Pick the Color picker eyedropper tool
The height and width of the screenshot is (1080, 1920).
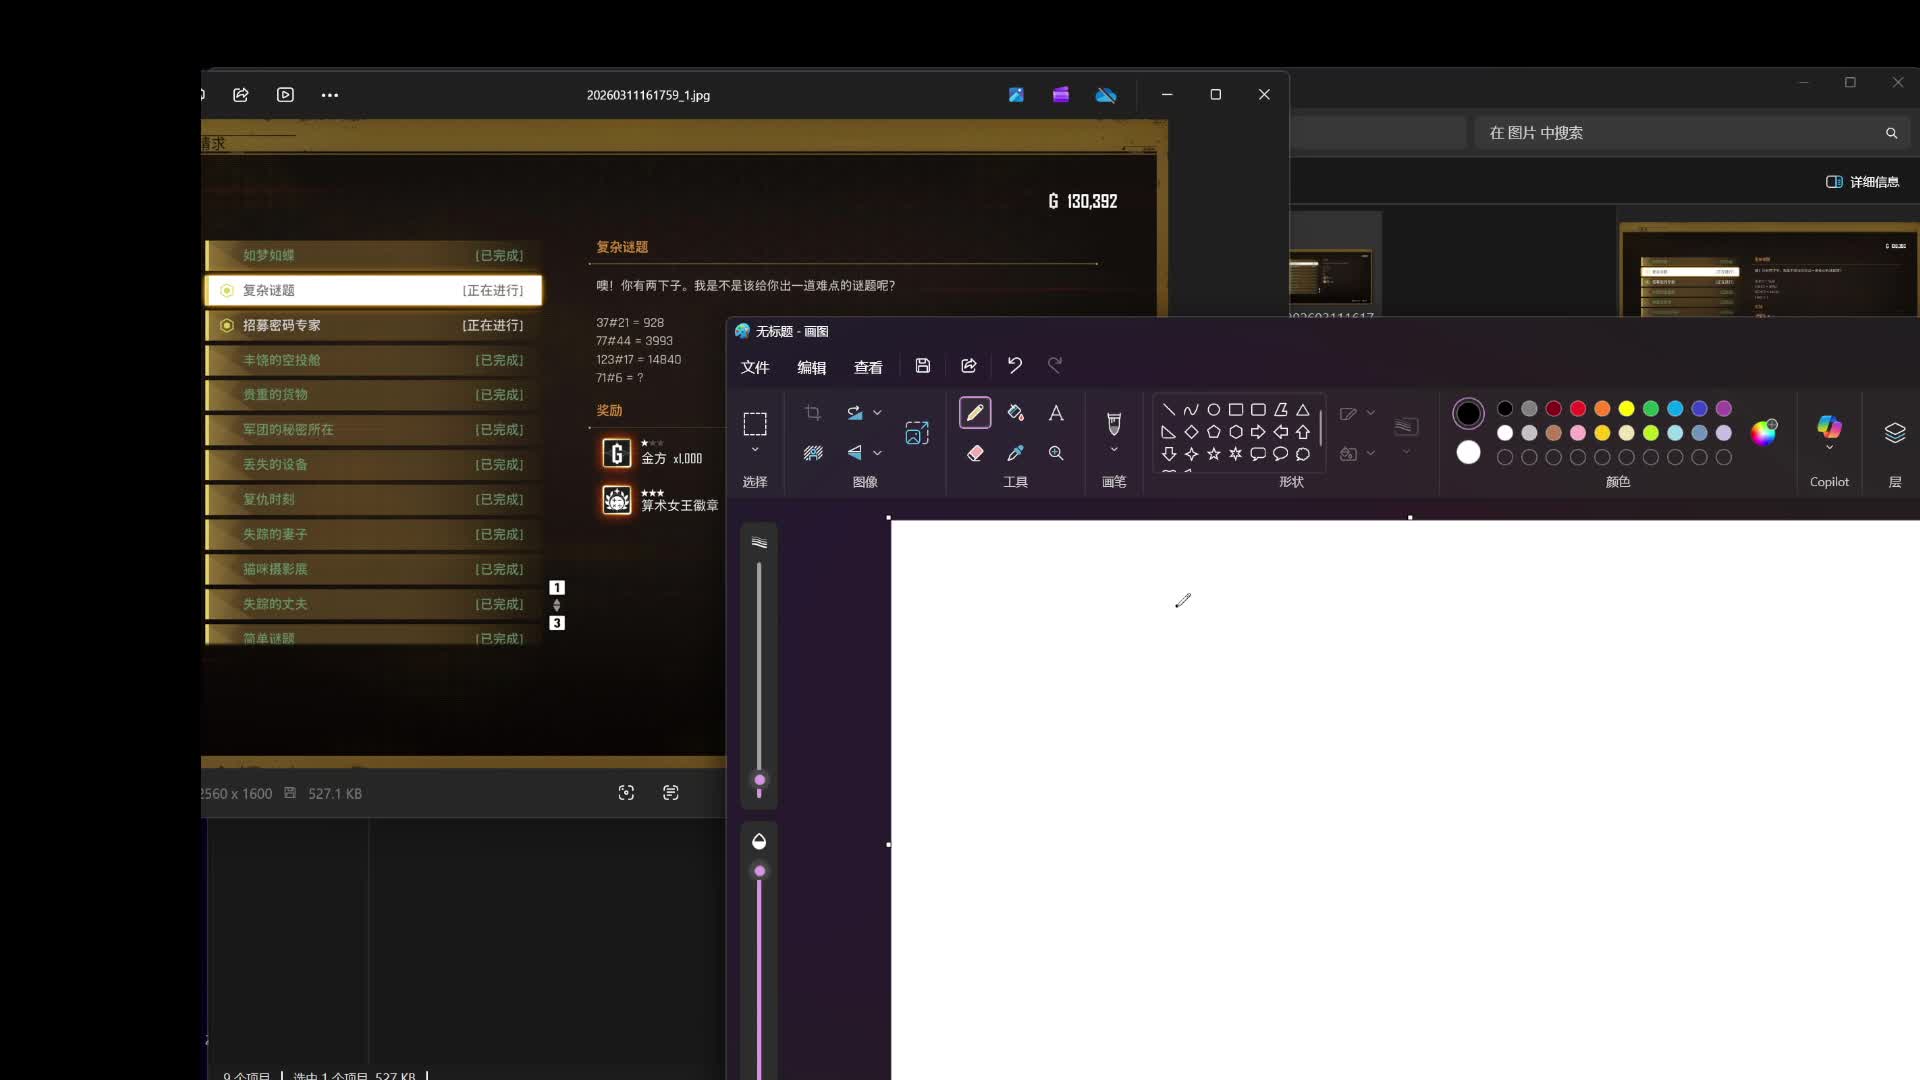(1015, 453)
